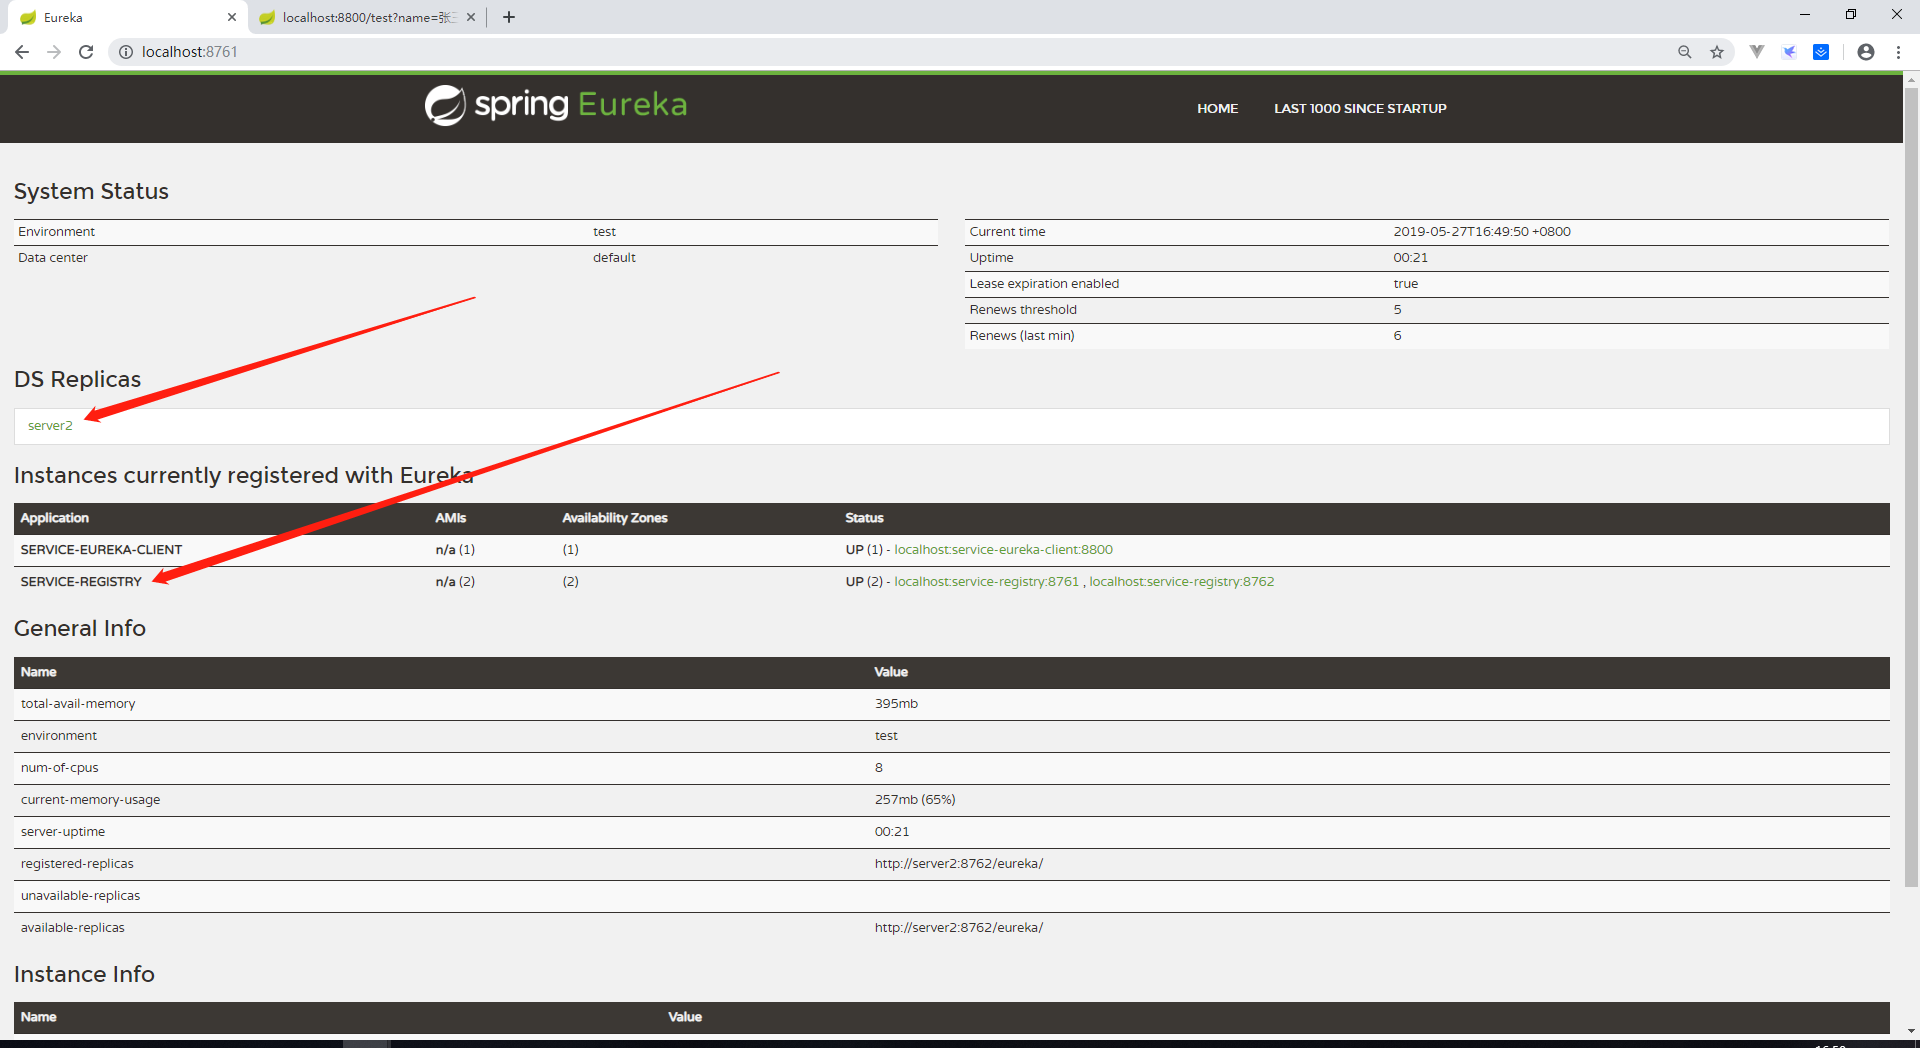Open the blue square extension icon
The image size is (1920, 1048).
(1821, 52)
